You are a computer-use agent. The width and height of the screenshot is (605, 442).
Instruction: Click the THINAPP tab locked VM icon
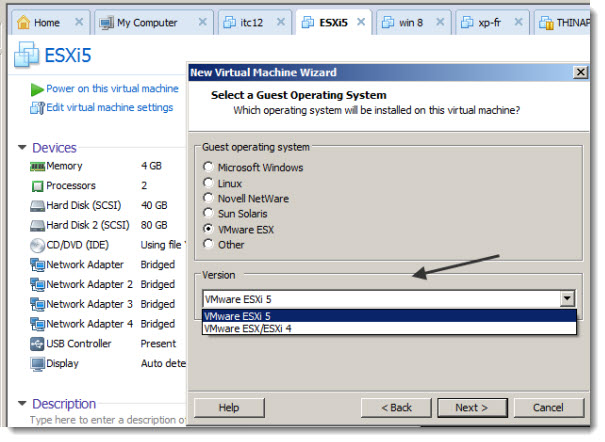(x=546, y=23)
